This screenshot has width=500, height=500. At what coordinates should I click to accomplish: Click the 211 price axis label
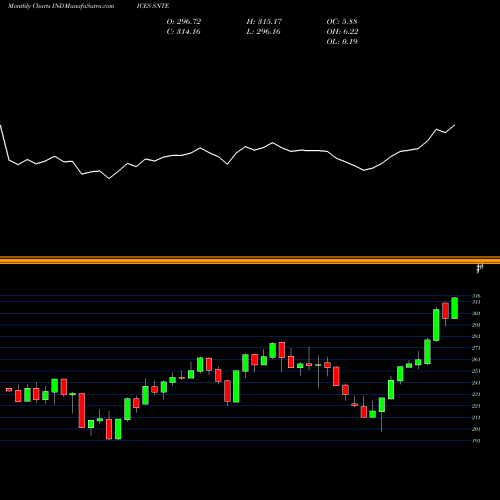point(476,417)
